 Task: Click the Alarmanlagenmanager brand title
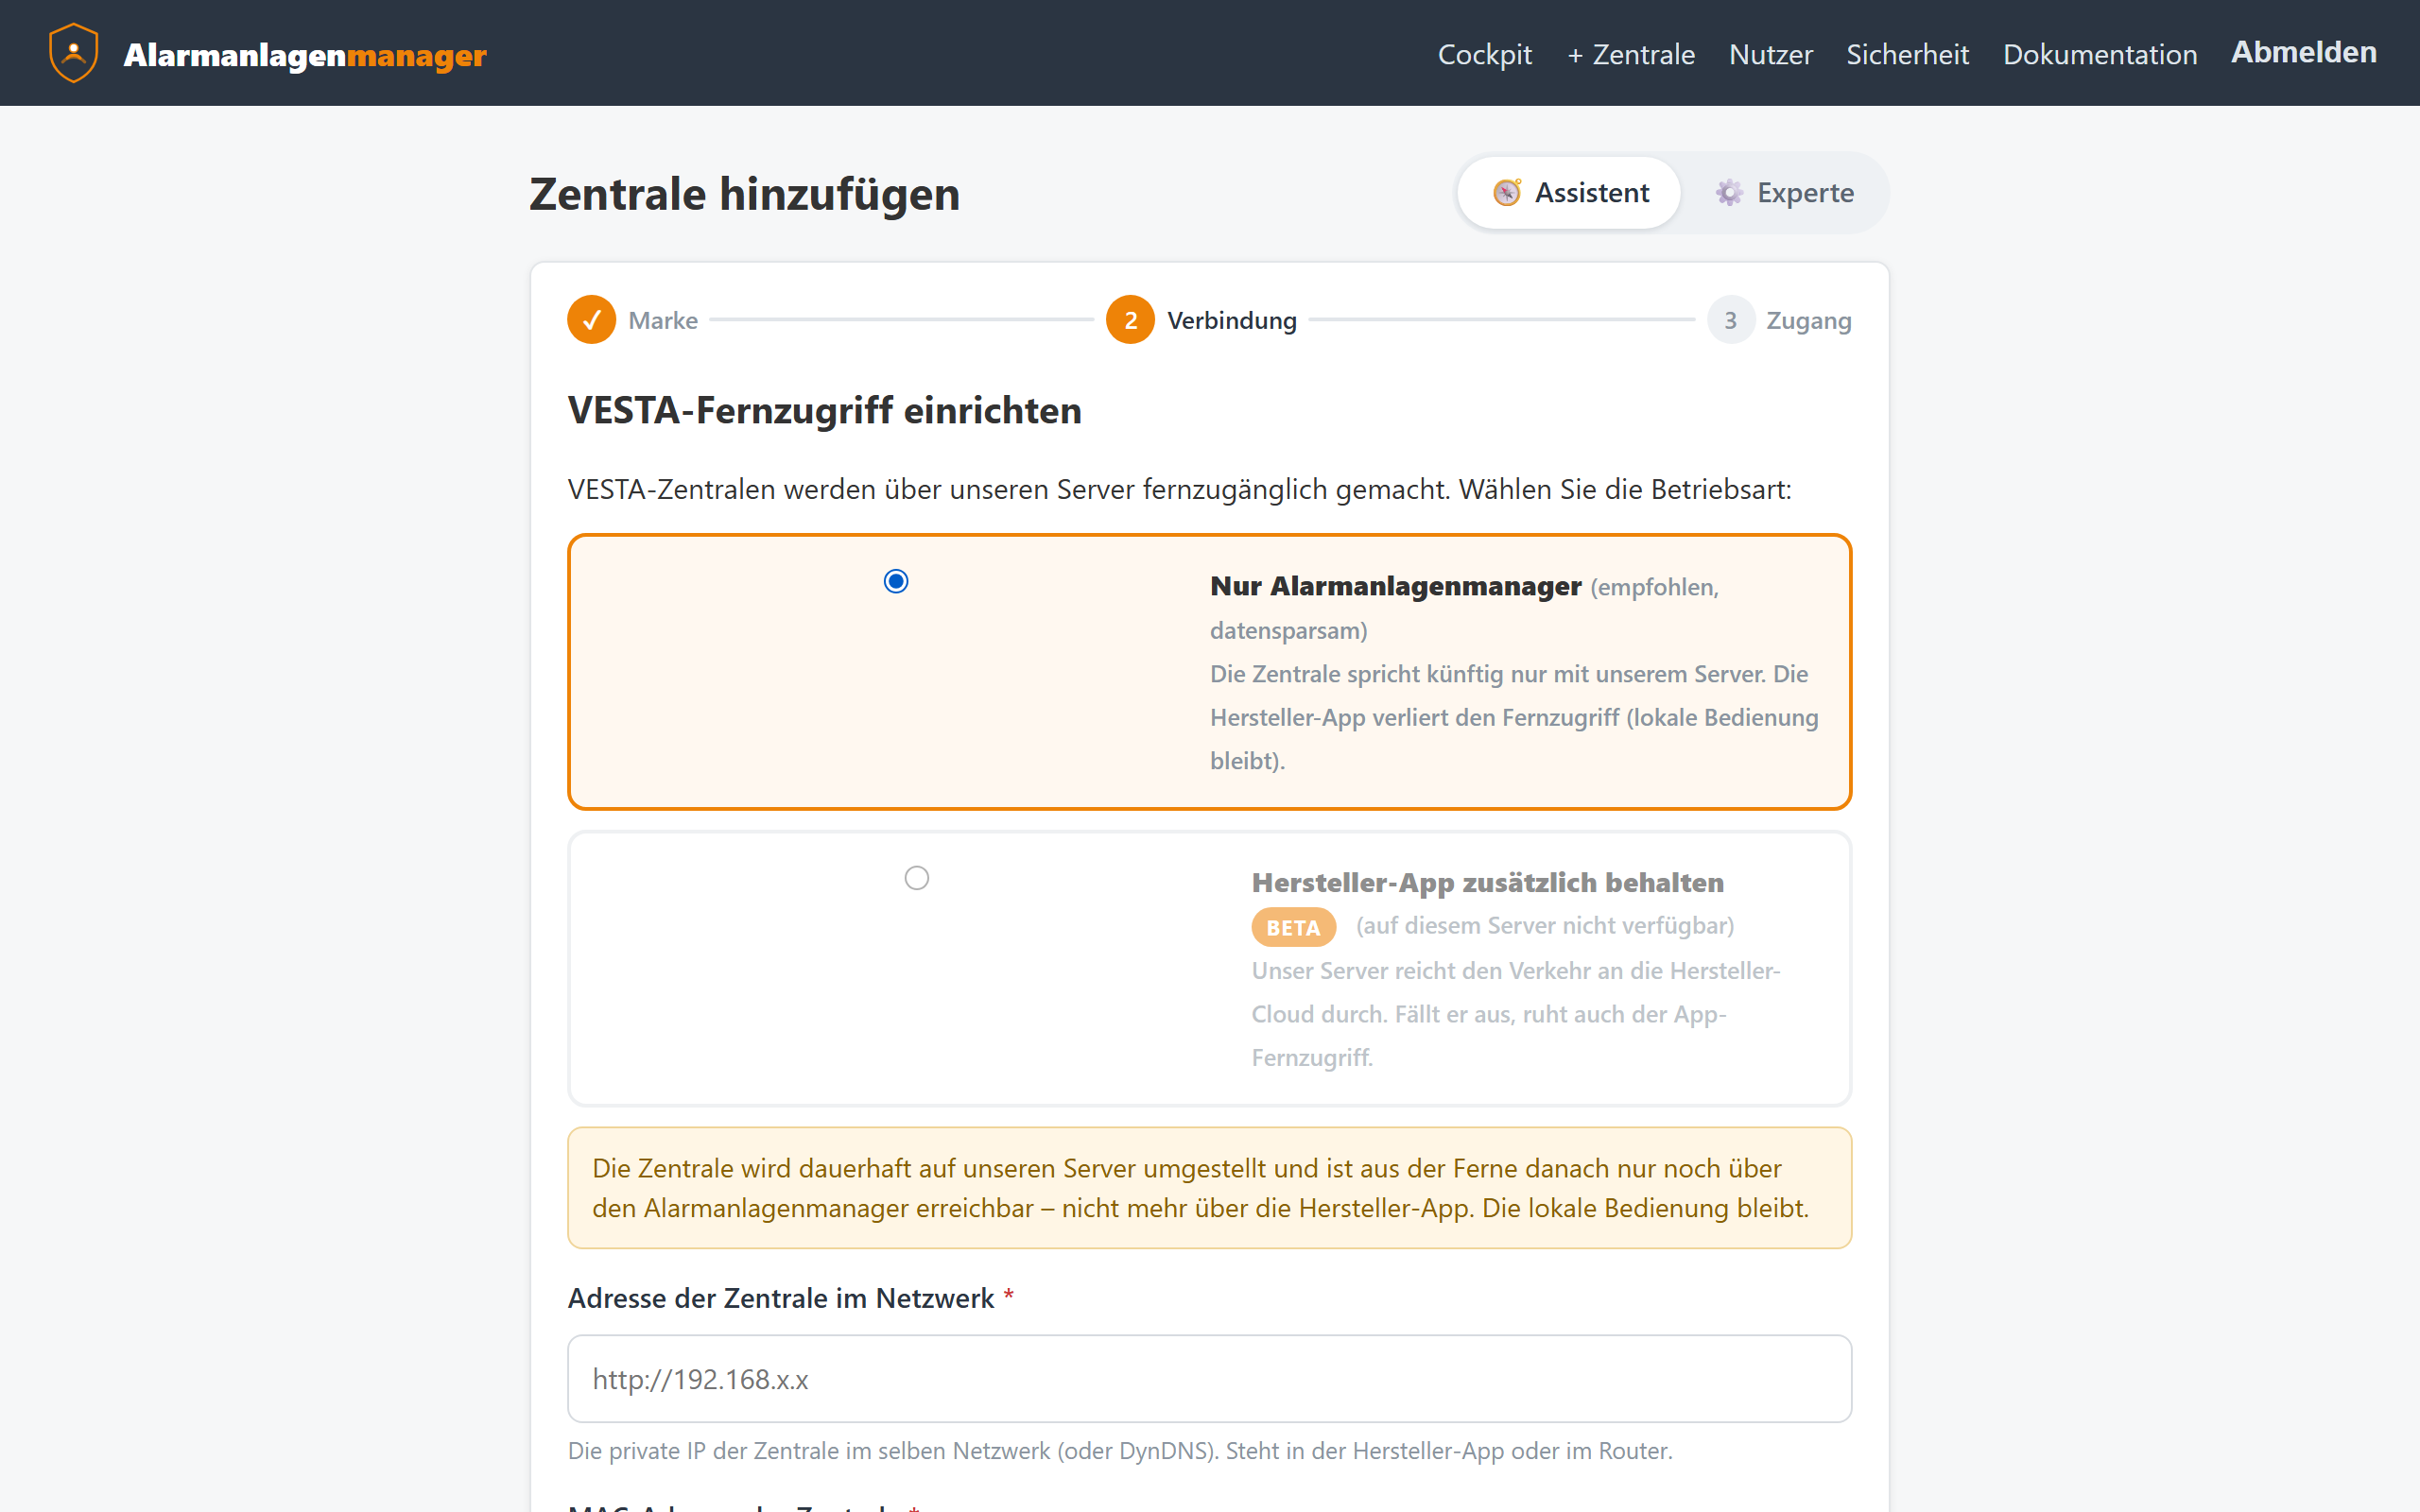305,55
